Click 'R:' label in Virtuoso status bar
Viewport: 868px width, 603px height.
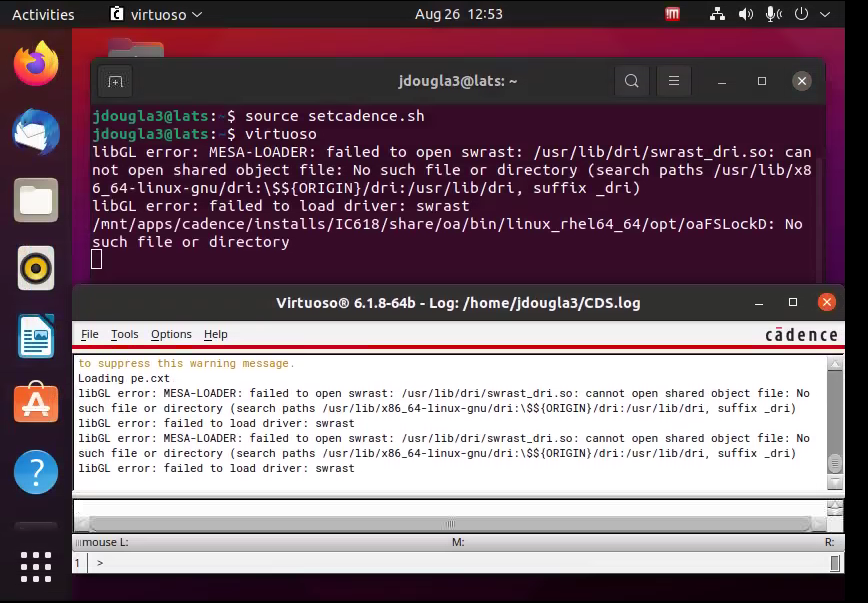pos(829,543)
